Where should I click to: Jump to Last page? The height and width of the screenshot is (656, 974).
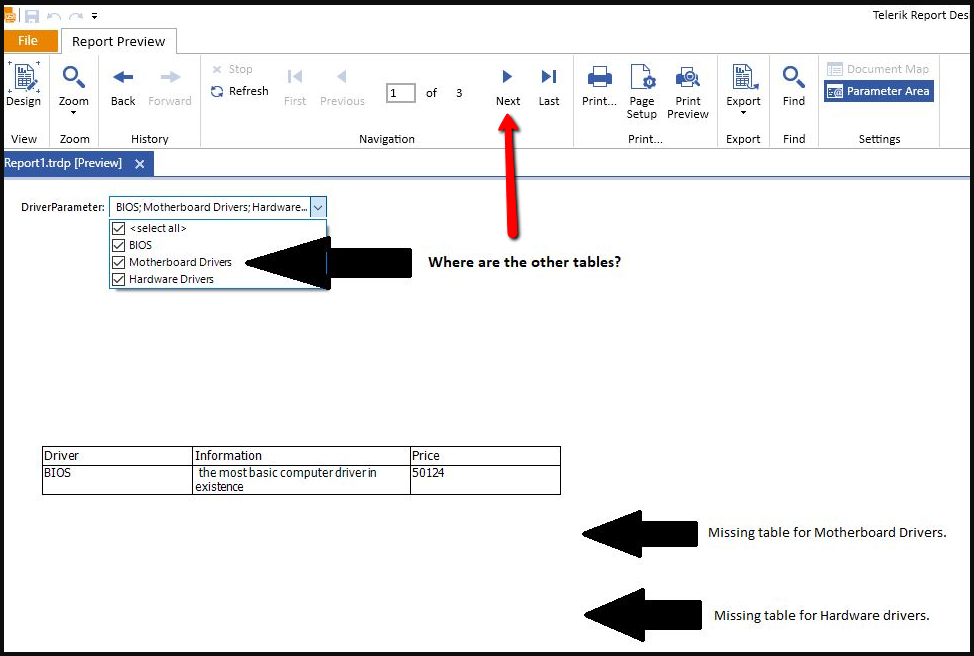[x=548, y=87]
